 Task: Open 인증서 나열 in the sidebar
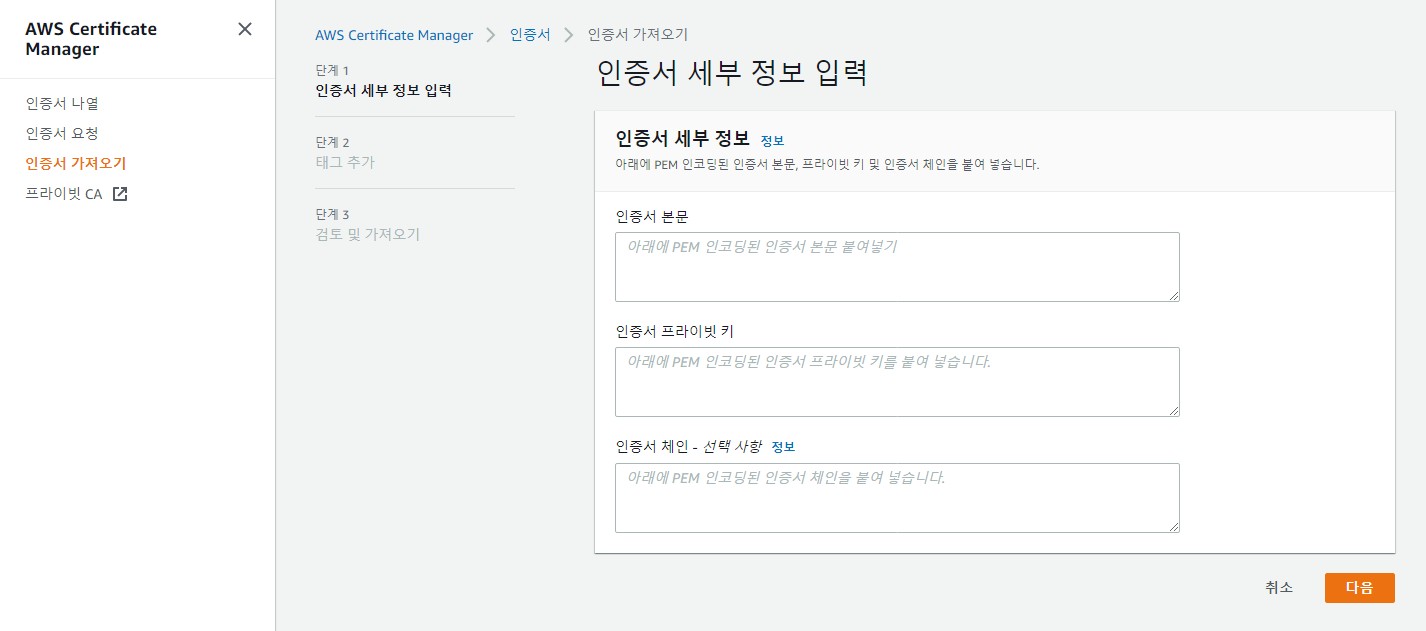point(62,103)
